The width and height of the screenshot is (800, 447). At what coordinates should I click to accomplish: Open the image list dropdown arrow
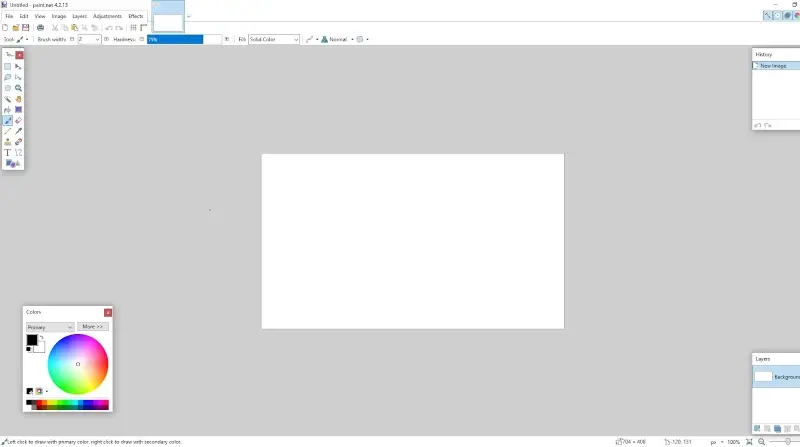pyautogui.click(x=189, y=16)
